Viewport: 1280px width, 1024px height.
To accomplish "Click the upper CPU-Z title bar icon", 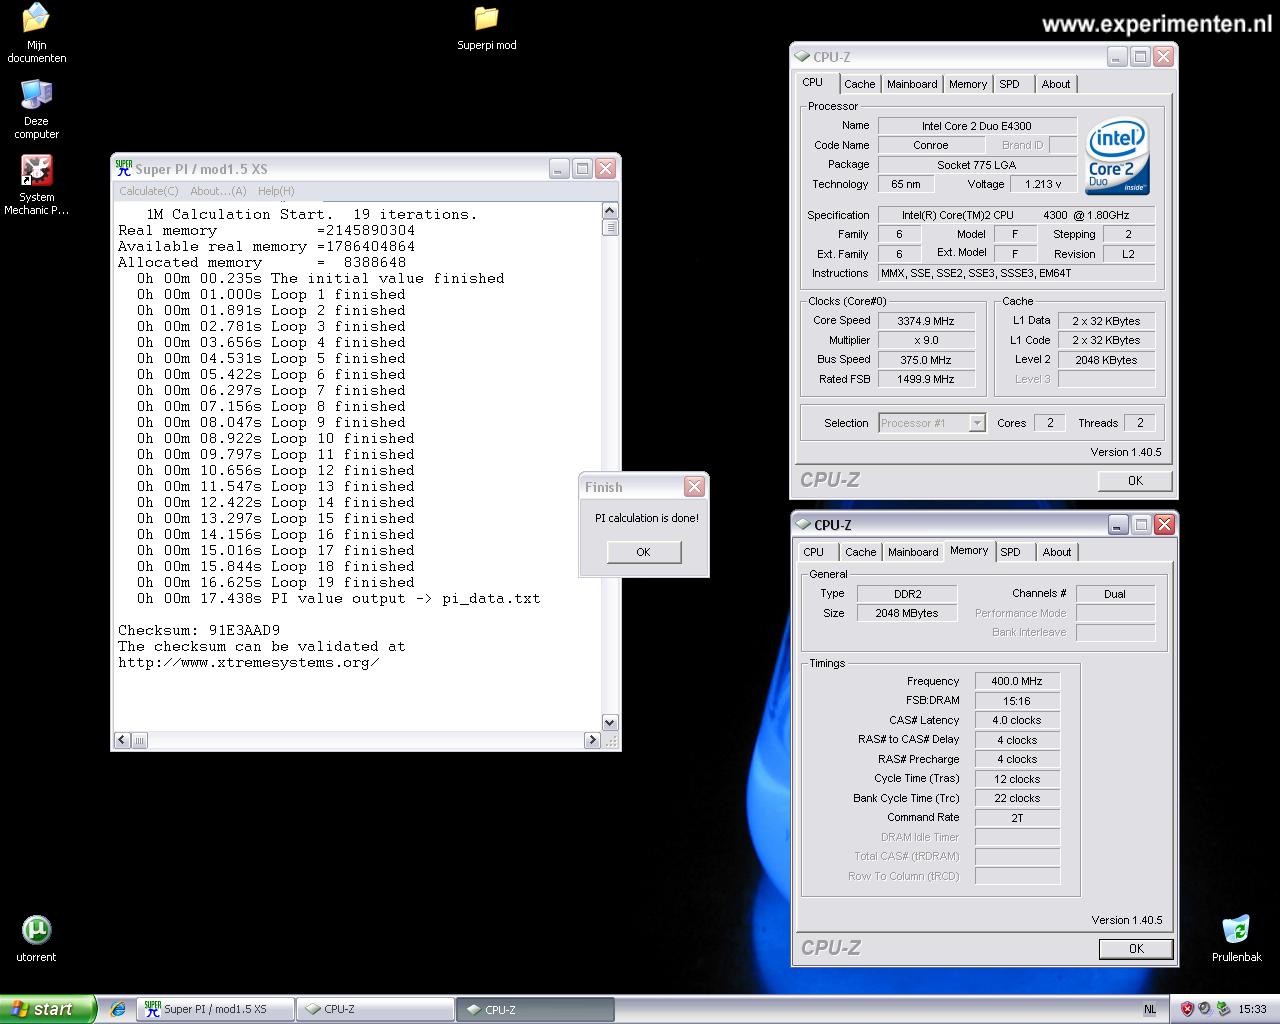I will [x=802, y=57].
